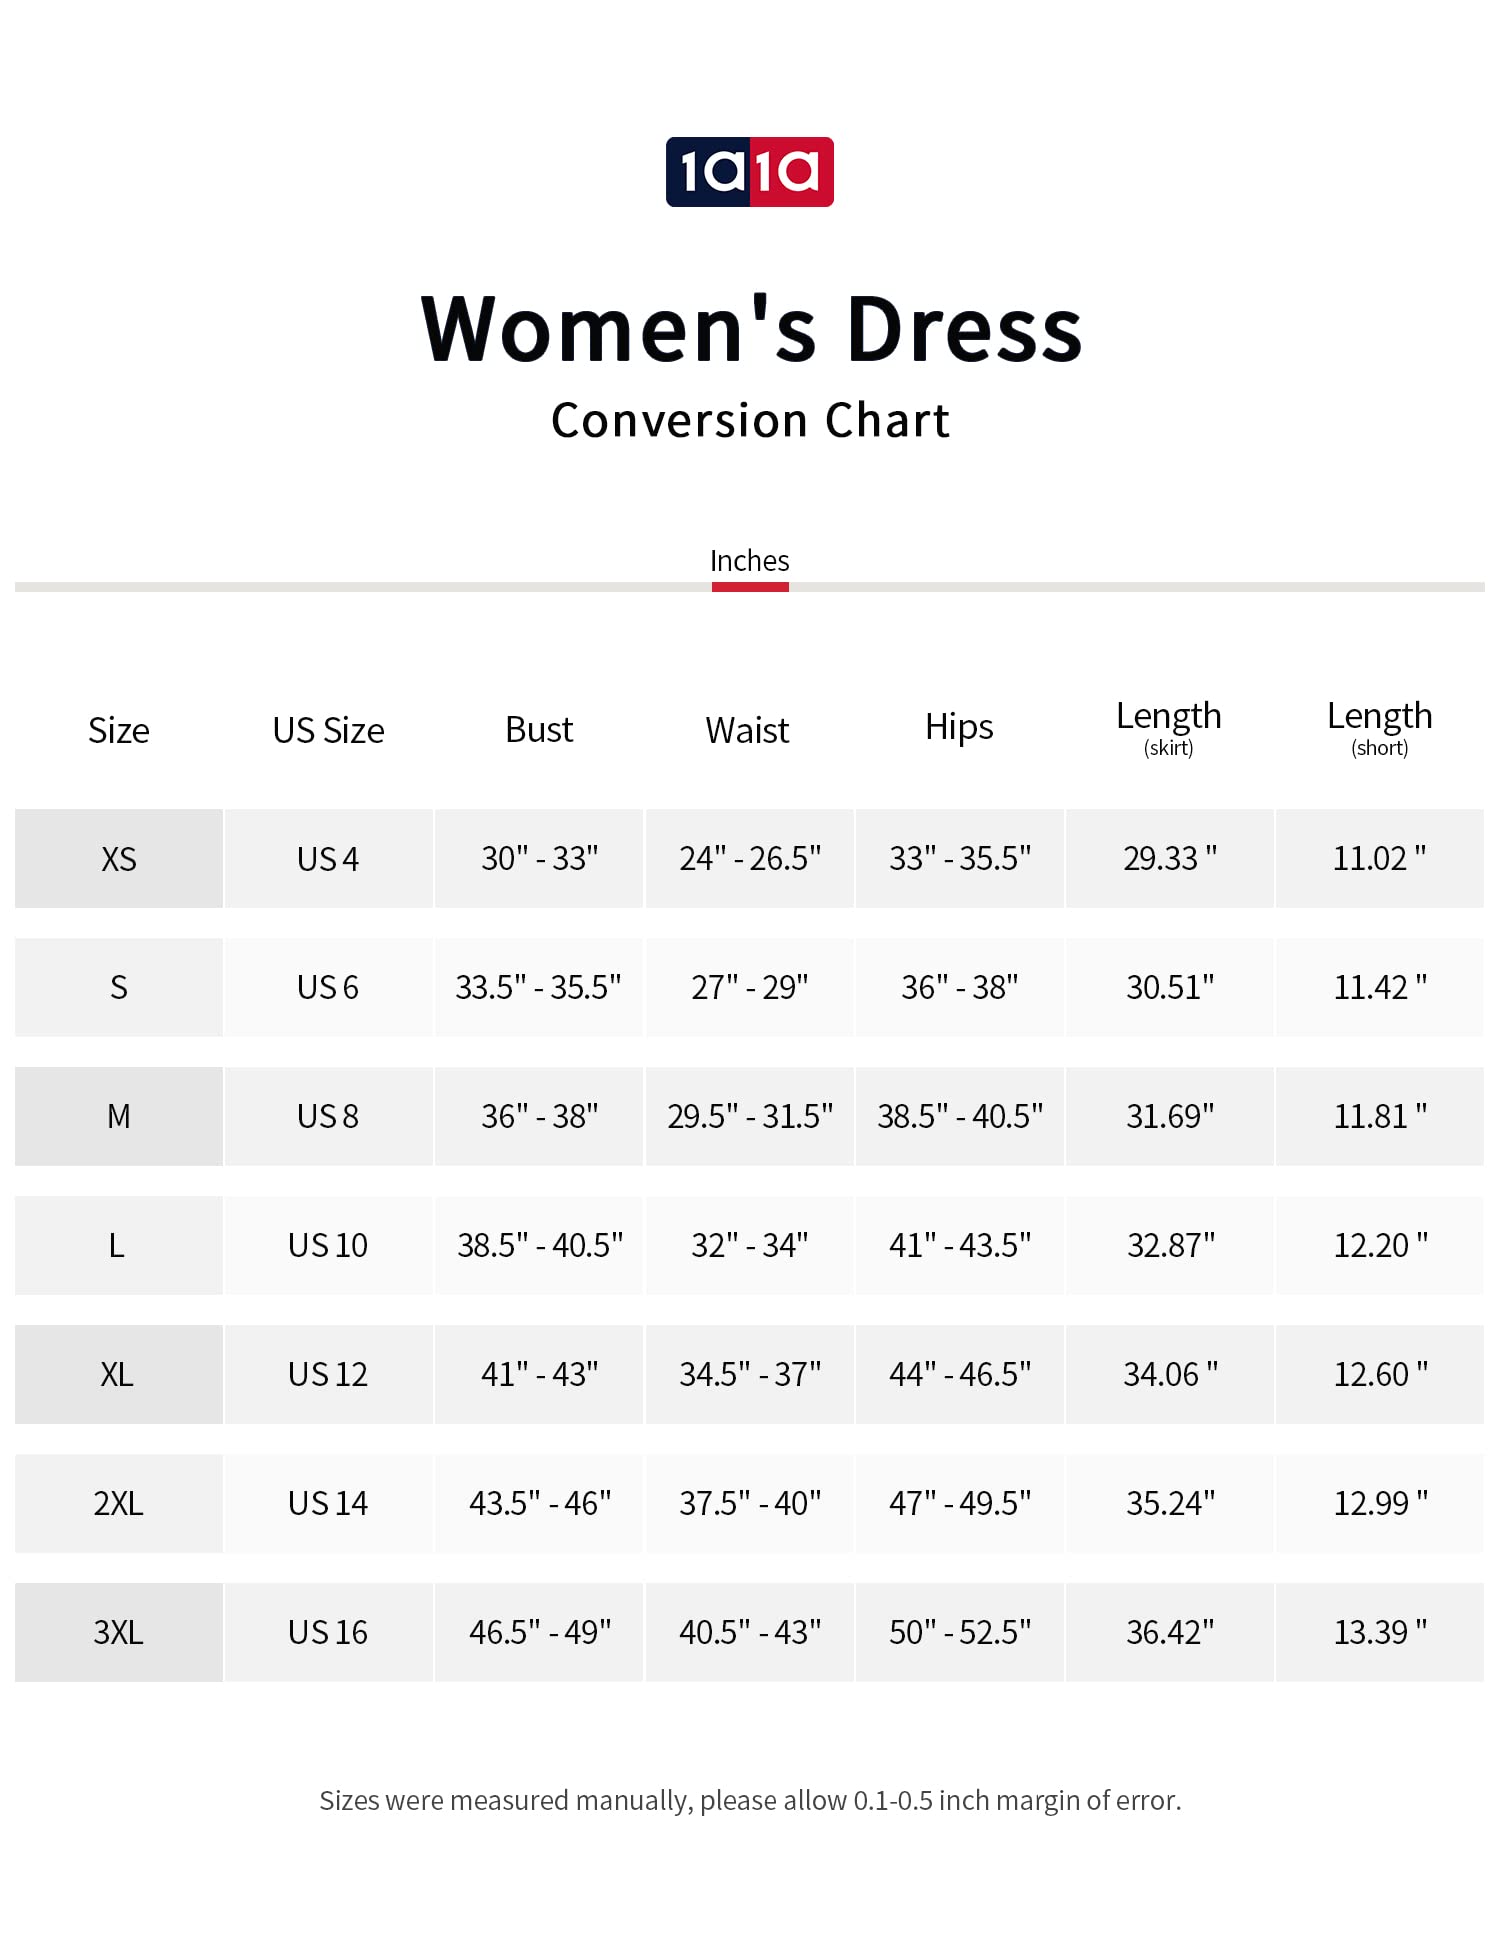Click the bust value 33.5" - 35.5"
This screenshot has height=1950, width=1500.
click(538, 988)
